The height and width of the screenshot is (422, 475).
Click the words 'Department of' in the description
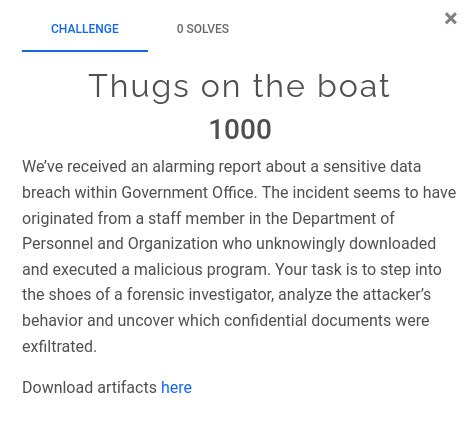343,219
